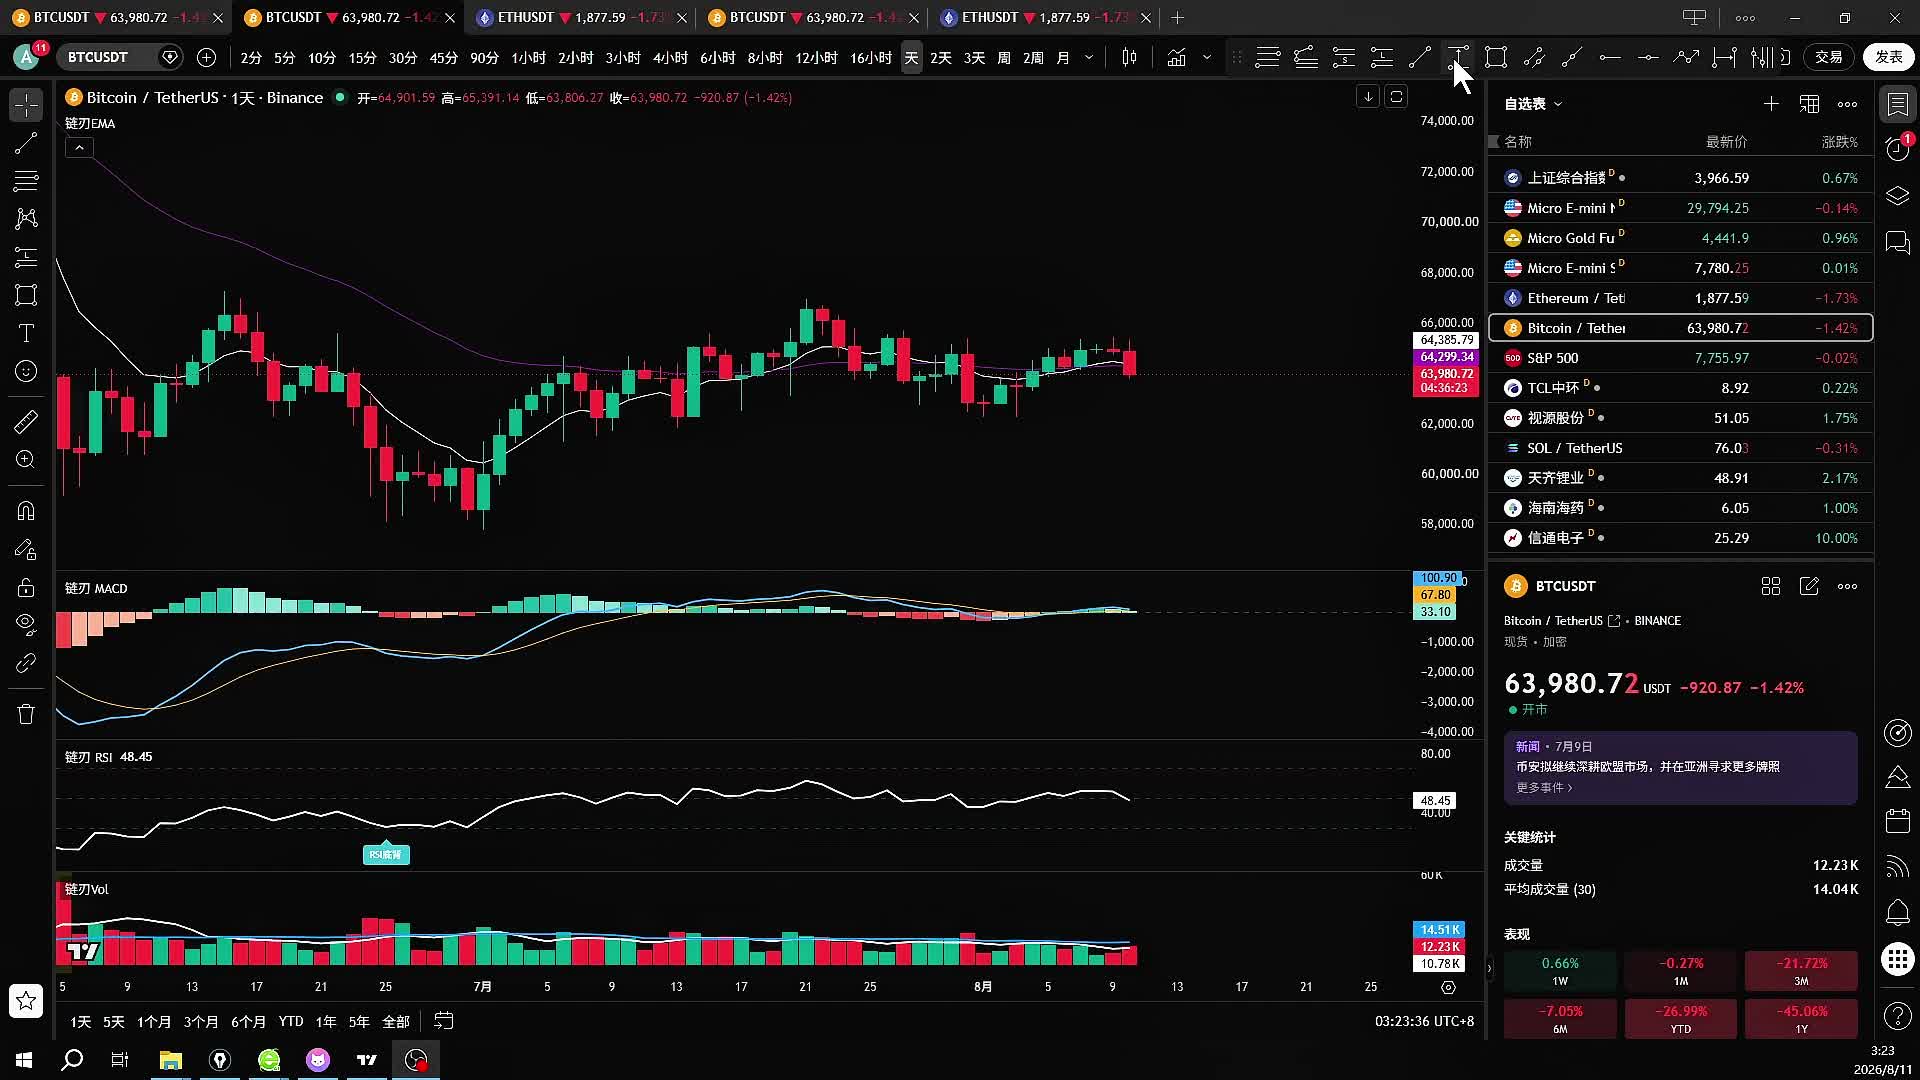Open the 更多事件 link
Viewport: 1920px width, 1080px height.
tap(1544, 788)
